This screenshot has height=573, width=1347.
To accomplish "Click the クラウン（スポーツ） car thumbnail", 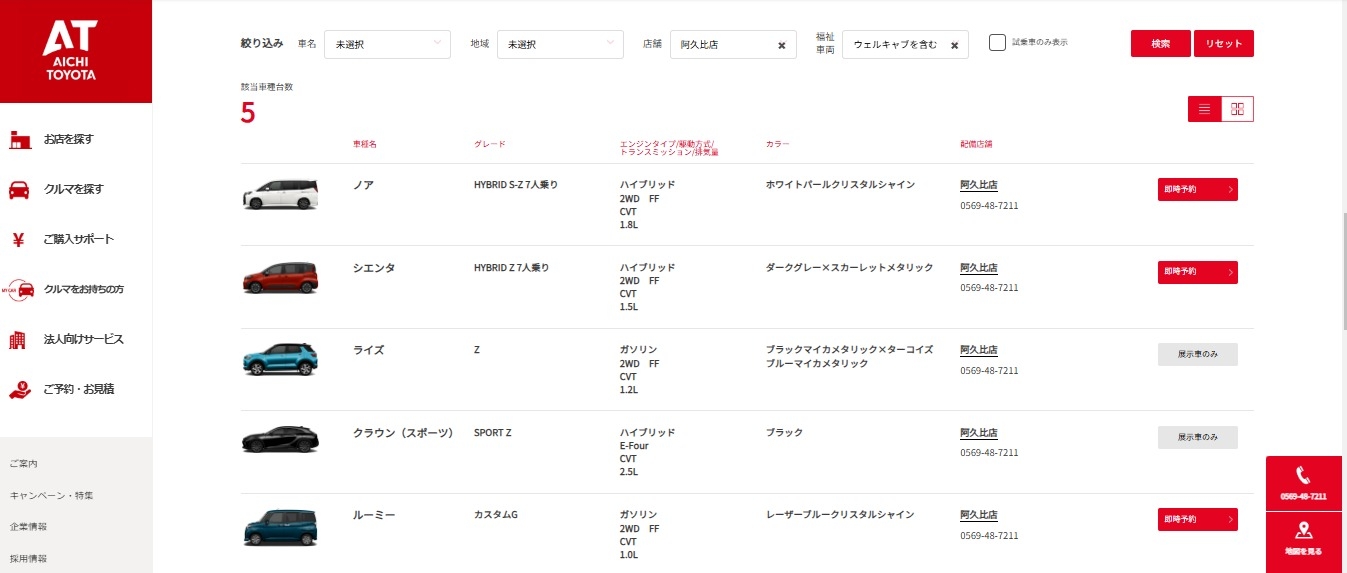I will [280, 438].
